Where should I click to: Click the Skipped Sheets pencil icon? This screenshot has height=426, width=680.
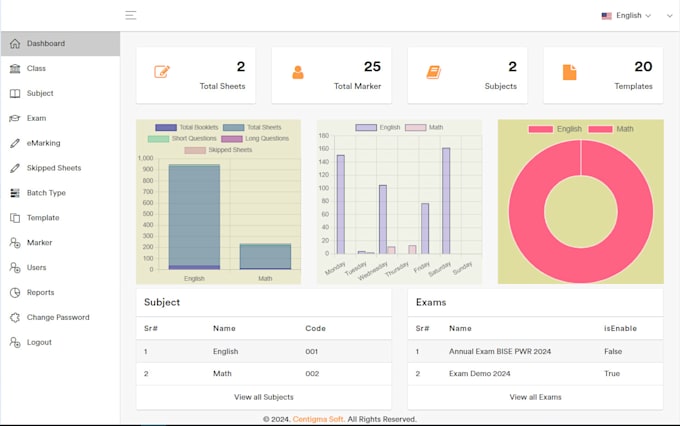[15, 168]
